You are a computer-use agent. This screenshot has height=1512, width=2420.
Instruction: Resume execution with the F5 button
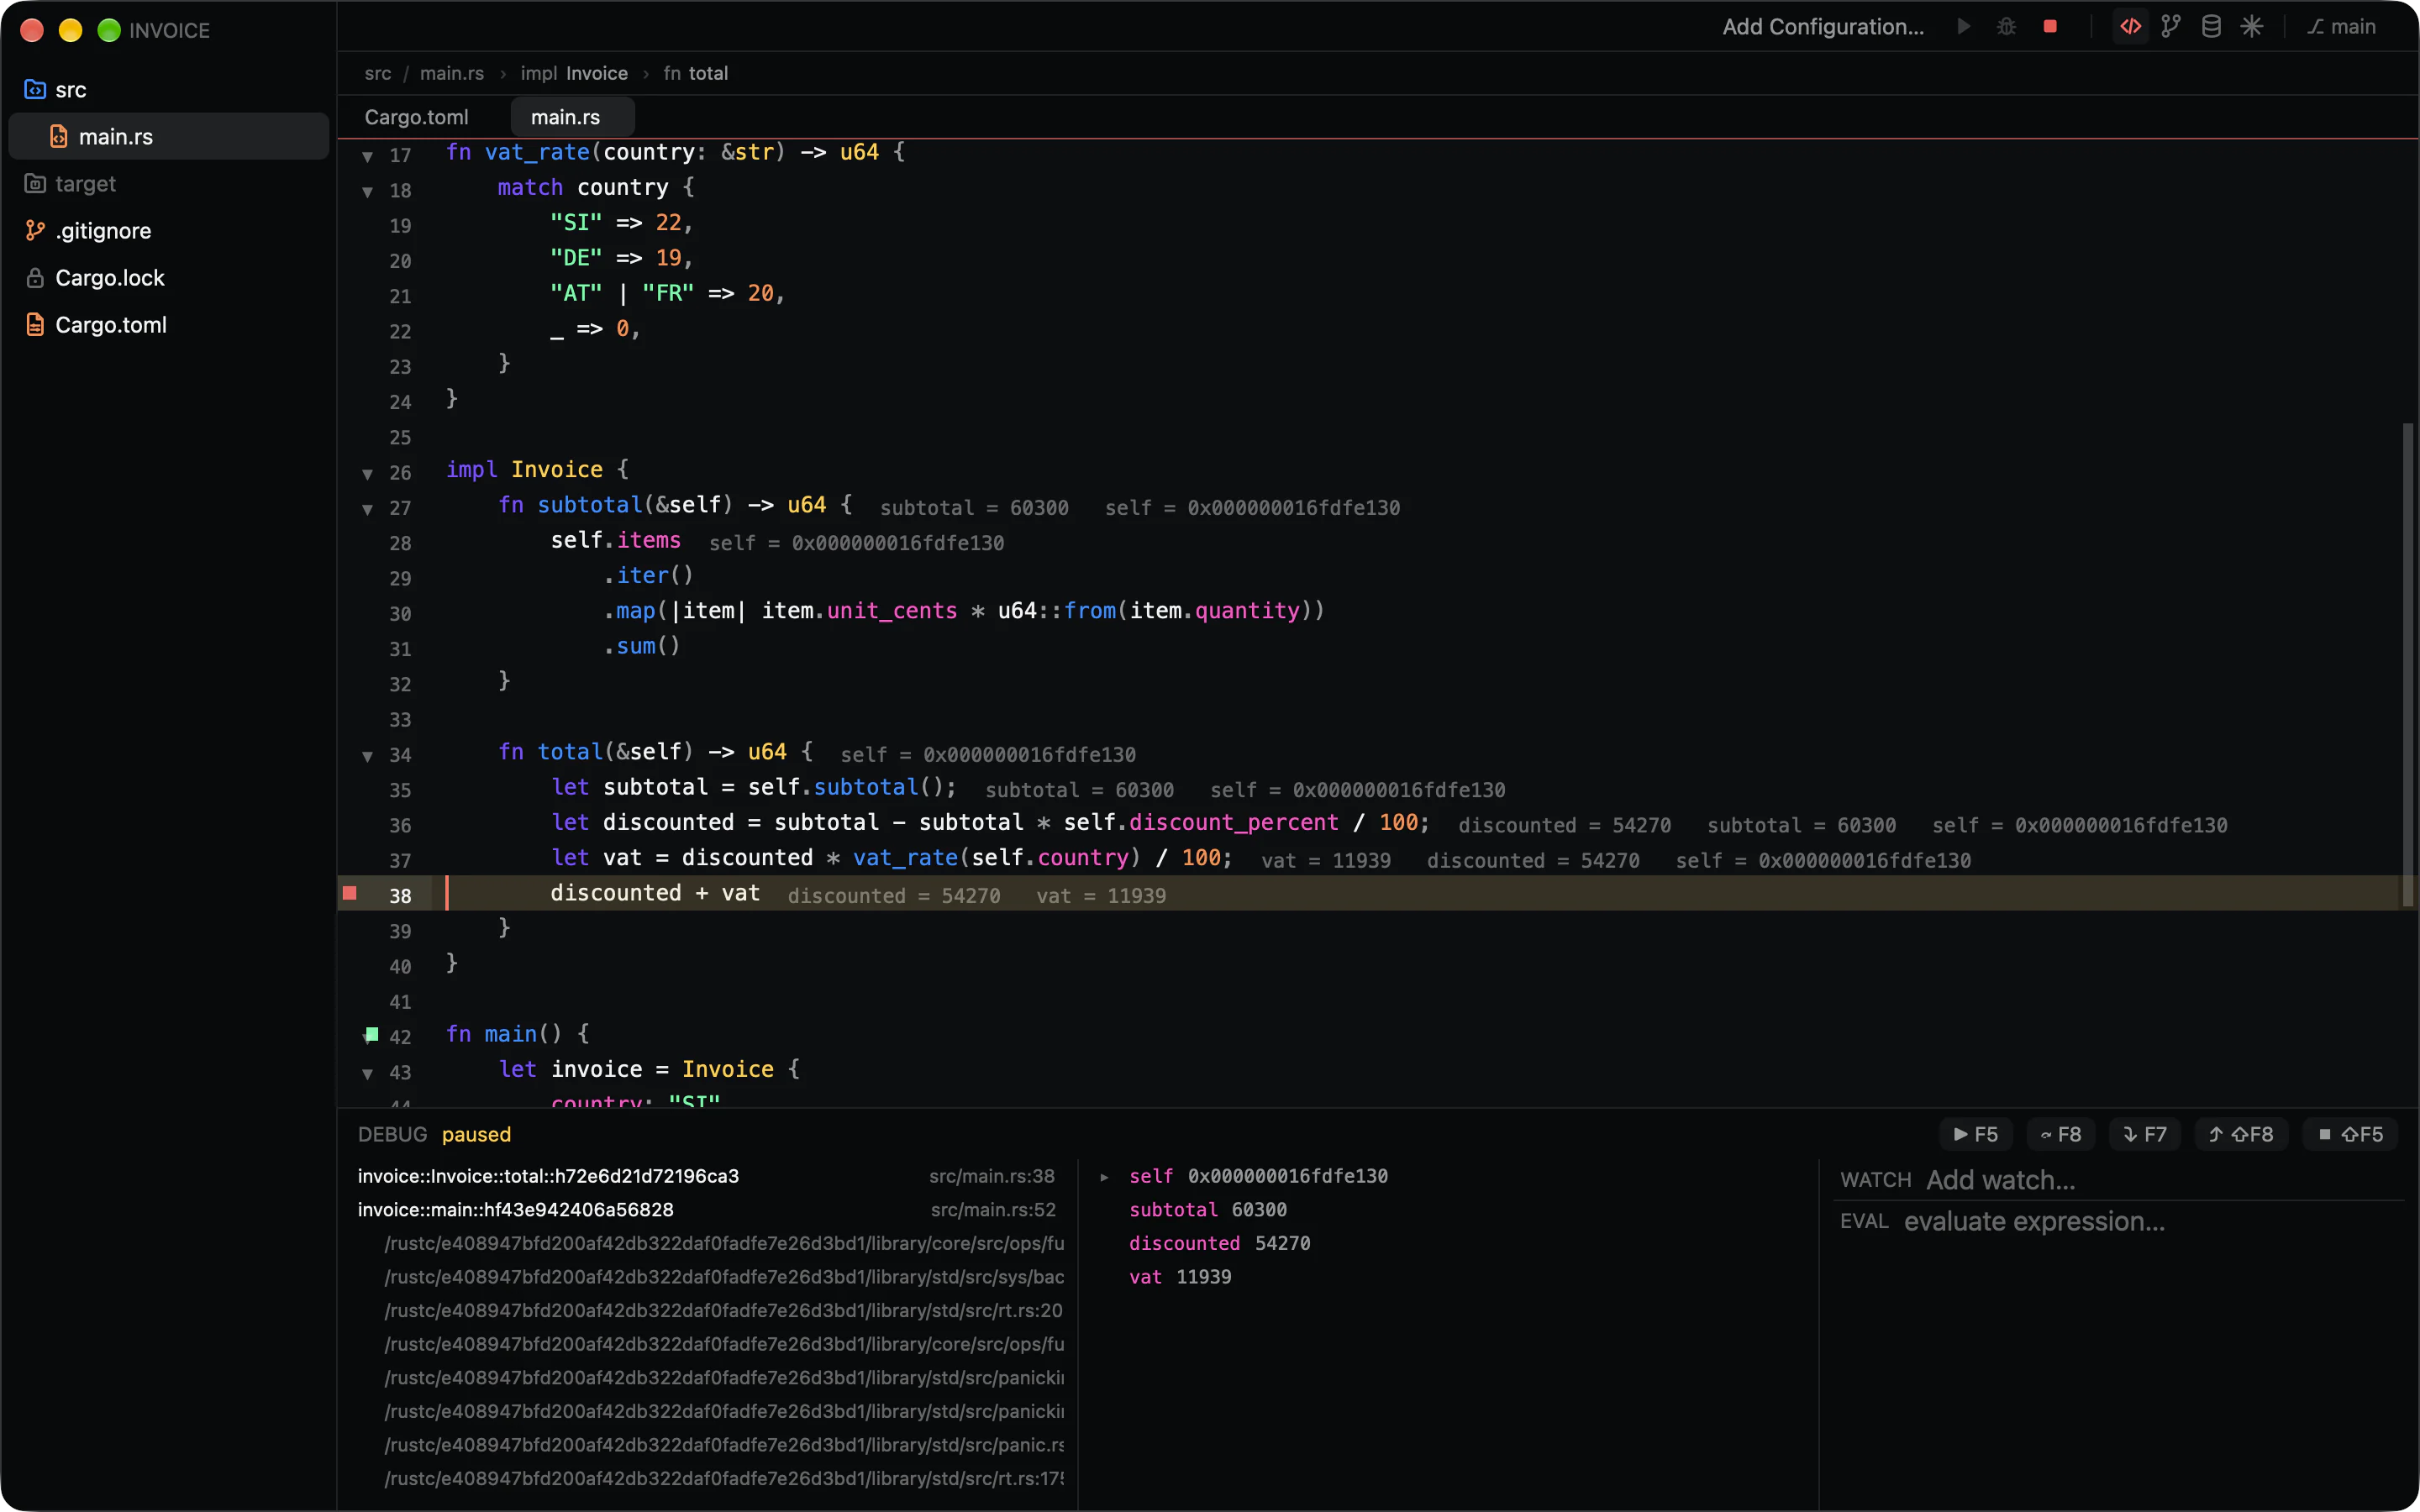point(1976,1135)
